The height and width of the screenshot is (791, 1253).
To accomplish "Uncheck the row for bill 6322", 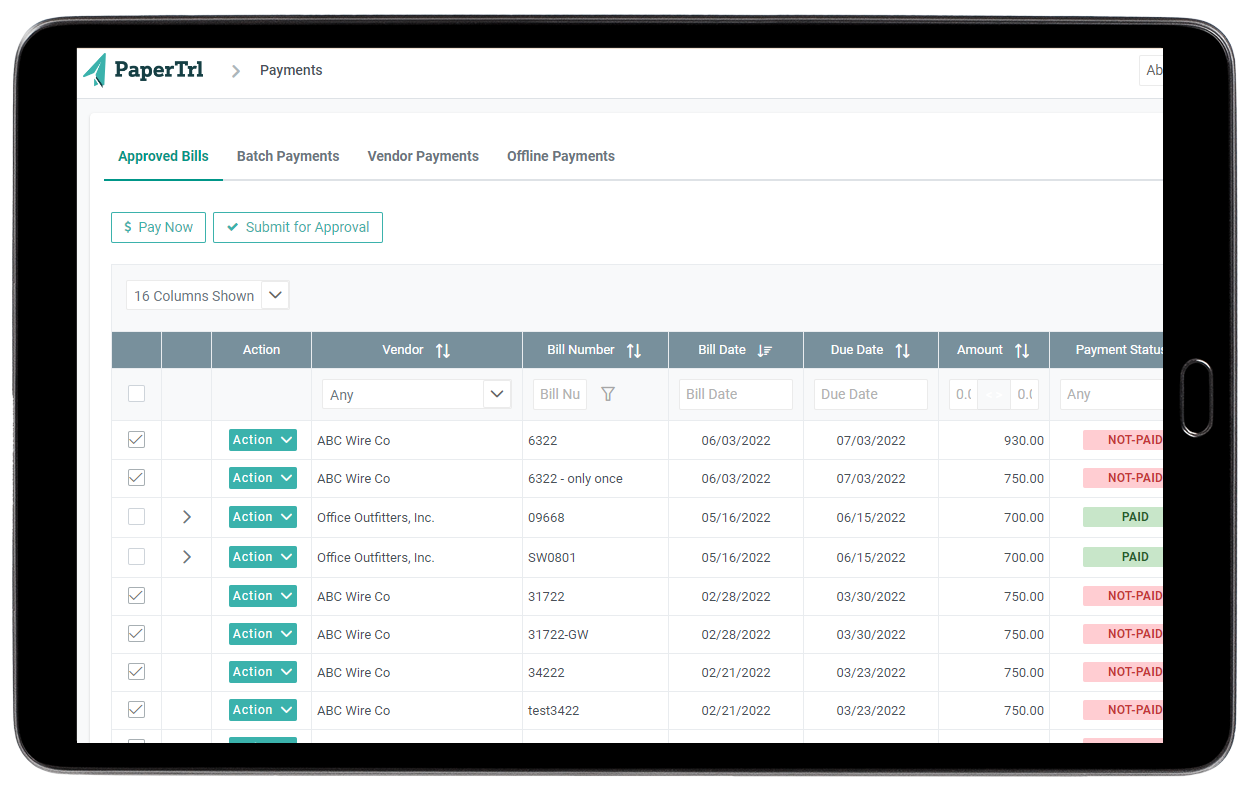I will [x=137, y=439].
